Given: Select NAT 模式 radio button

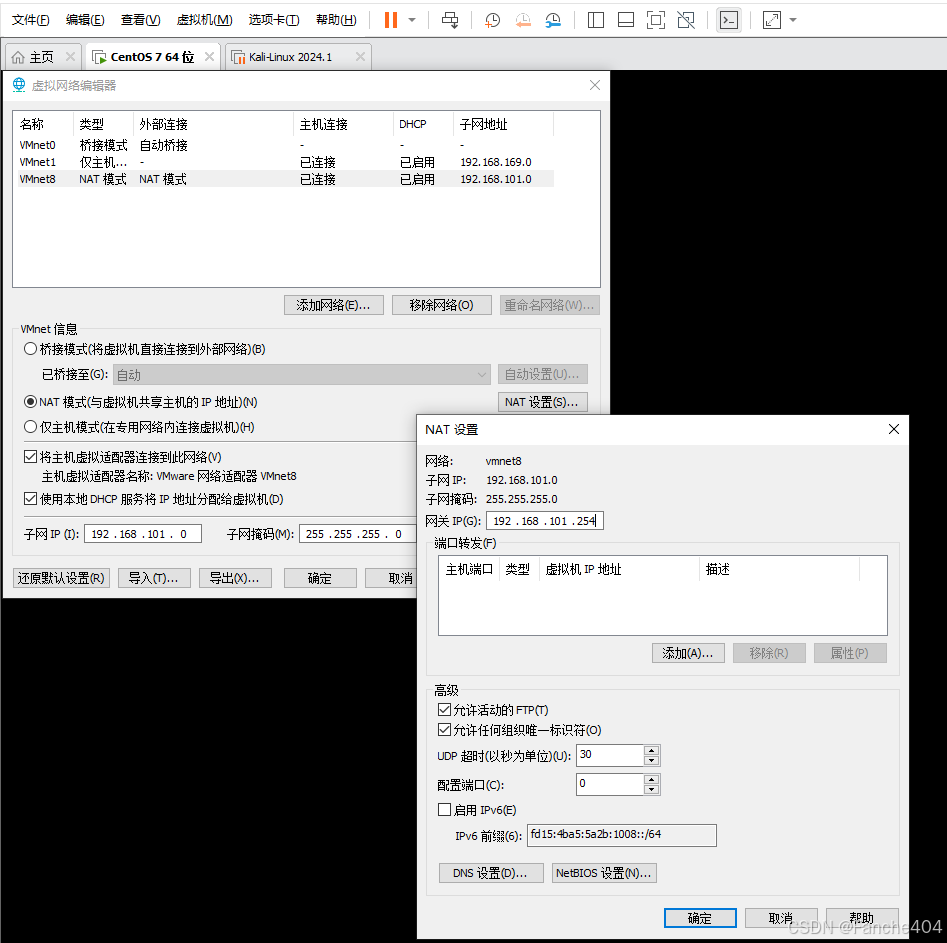Looking at the screenshot, I should [x=30, y=401].
